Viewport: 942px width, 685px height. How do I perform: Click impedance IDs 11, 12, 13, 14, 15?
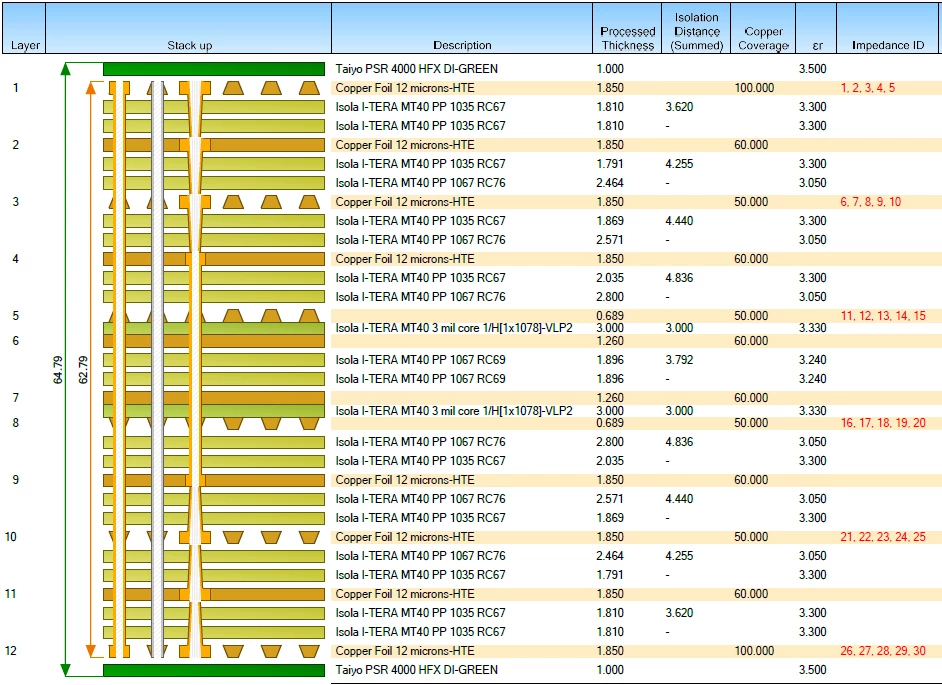tap(883, 315)
